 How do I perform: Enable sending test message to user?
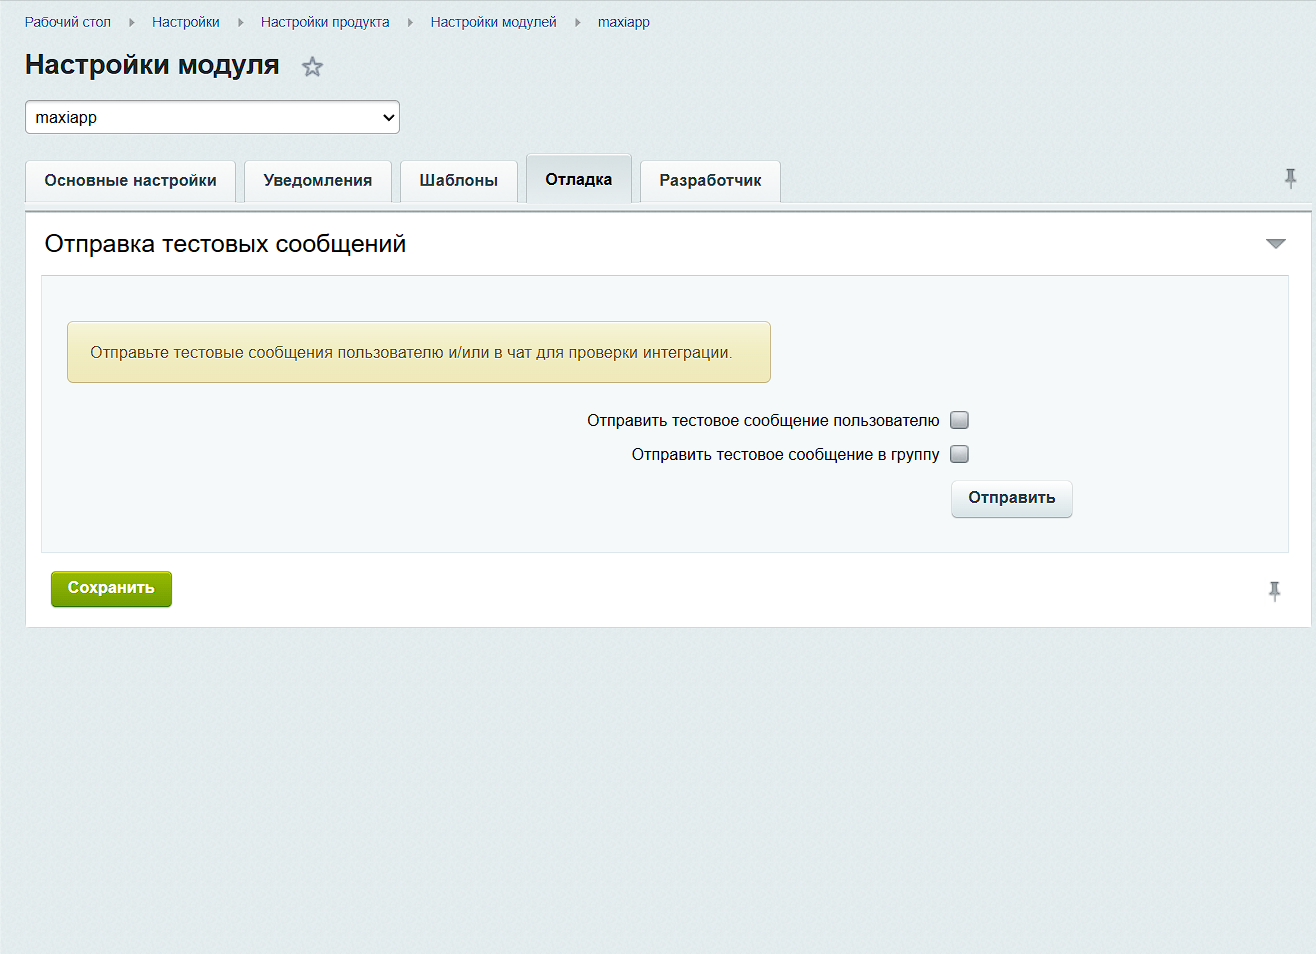[x=959, y=420]
